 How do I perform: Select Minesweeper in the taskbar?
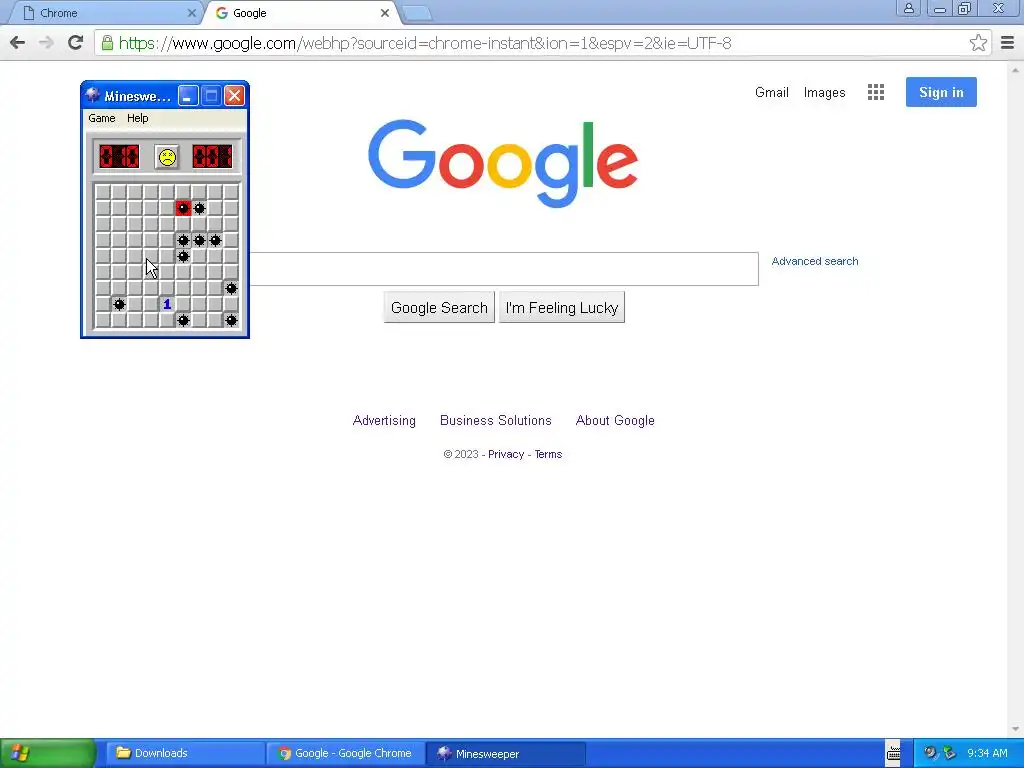point(505,753)
